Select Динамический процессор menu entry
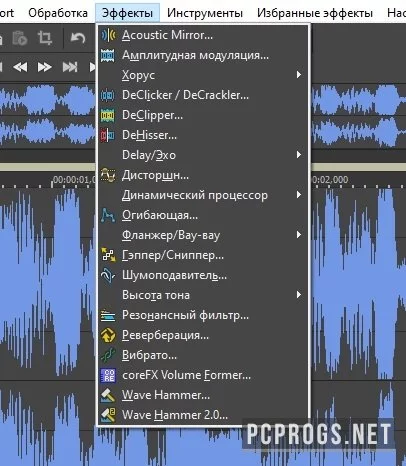The image size is (406, 466). click(x=203, y=195)
